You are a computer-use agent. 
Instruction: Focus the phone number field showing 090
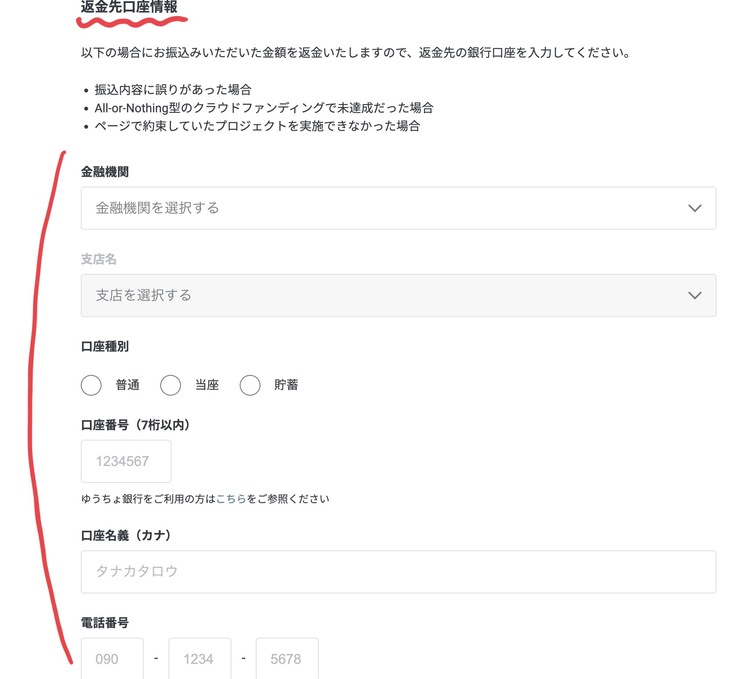112,659
